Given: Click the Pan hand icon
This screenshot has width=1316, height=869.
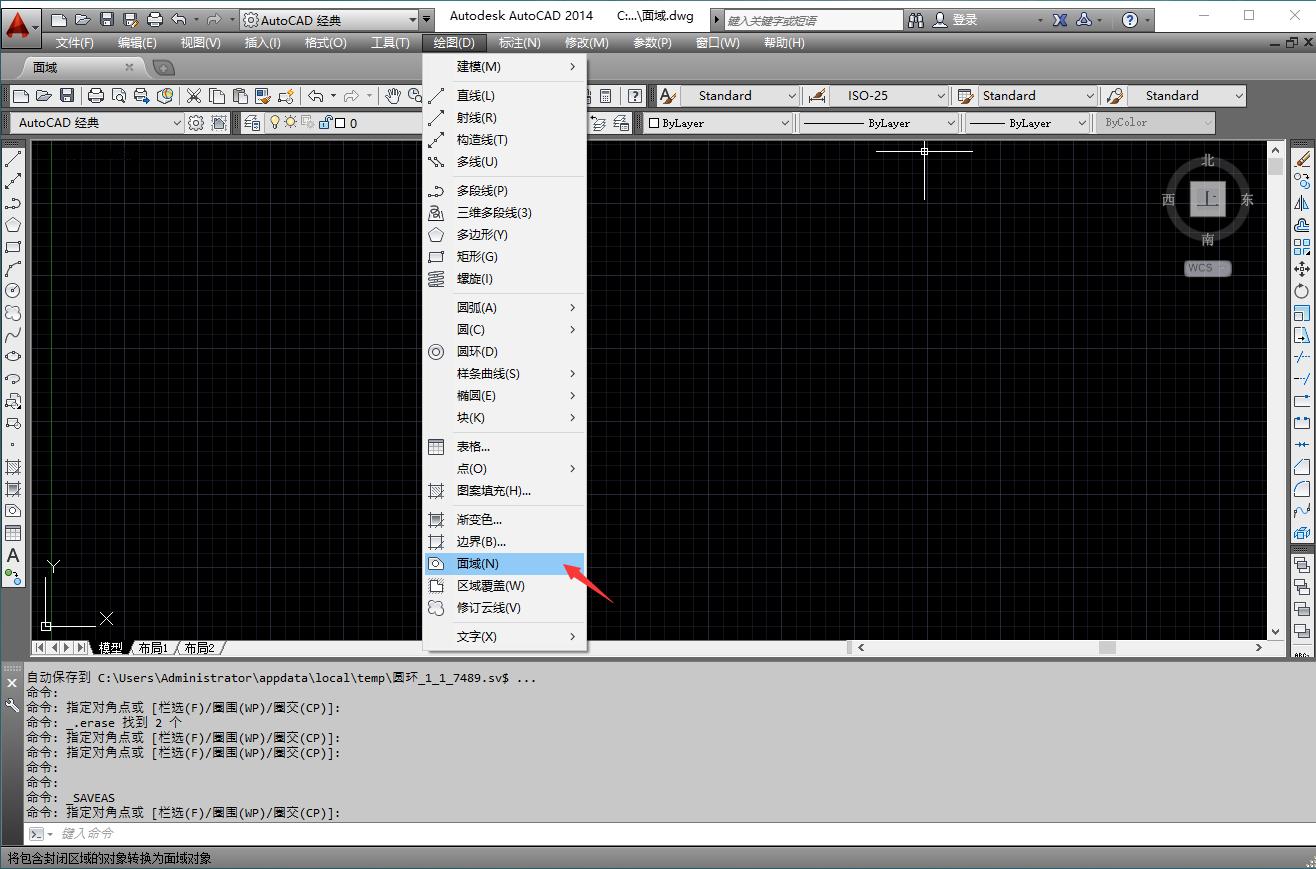Looking at the screenshot, I should [x=393, y=96].
